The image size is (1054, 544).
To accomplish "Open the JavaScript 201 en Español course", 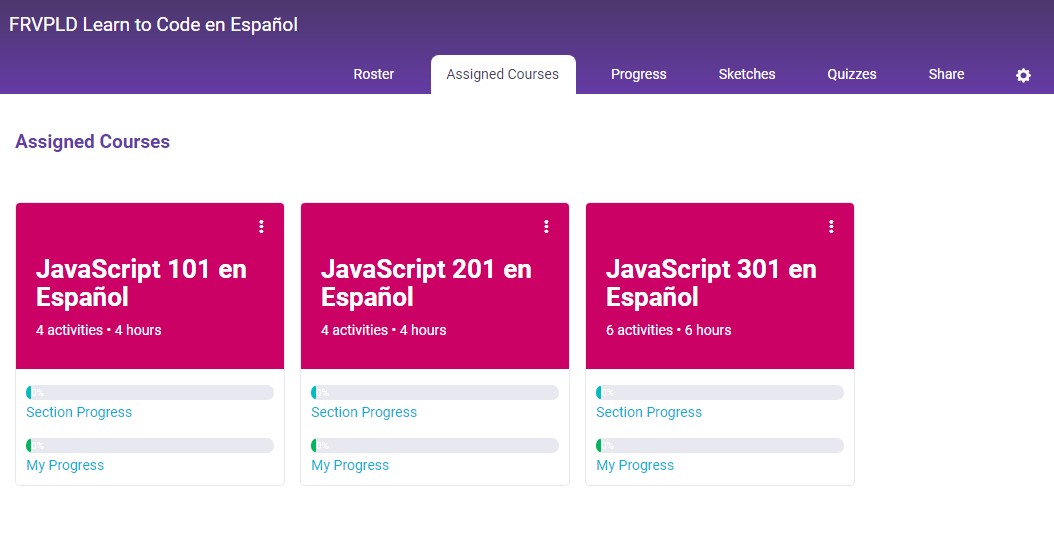I will (426, 283).
